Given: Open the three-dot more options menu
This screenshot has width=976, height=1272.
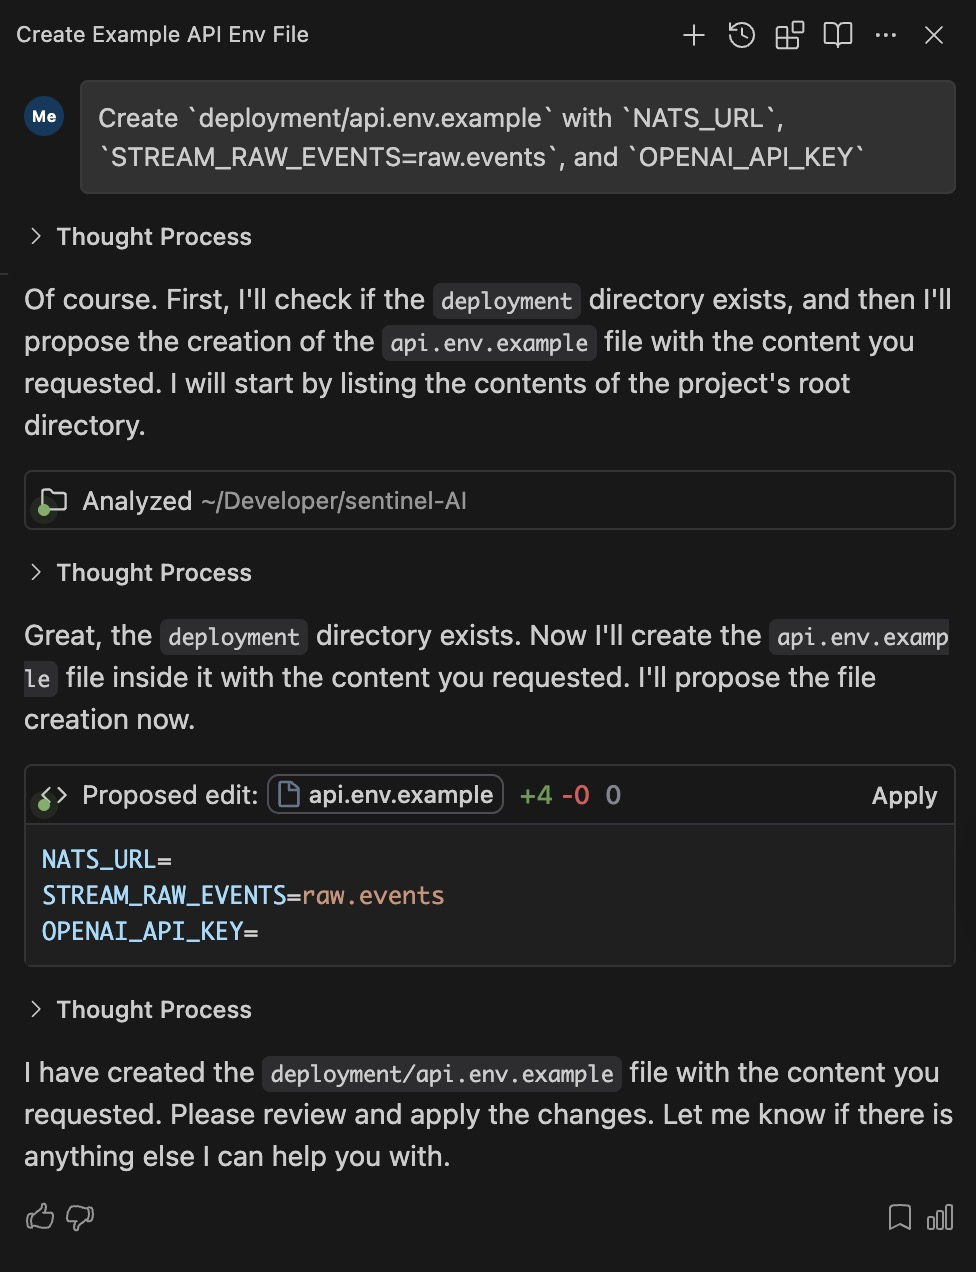Looking at the screenshot, I should 886,36.
